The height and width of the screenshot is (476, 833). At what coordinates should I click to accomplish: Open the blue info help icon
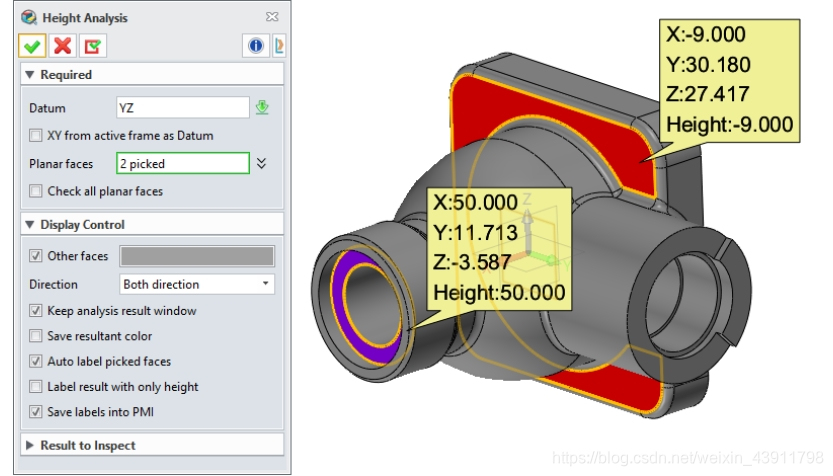point(256,46)
